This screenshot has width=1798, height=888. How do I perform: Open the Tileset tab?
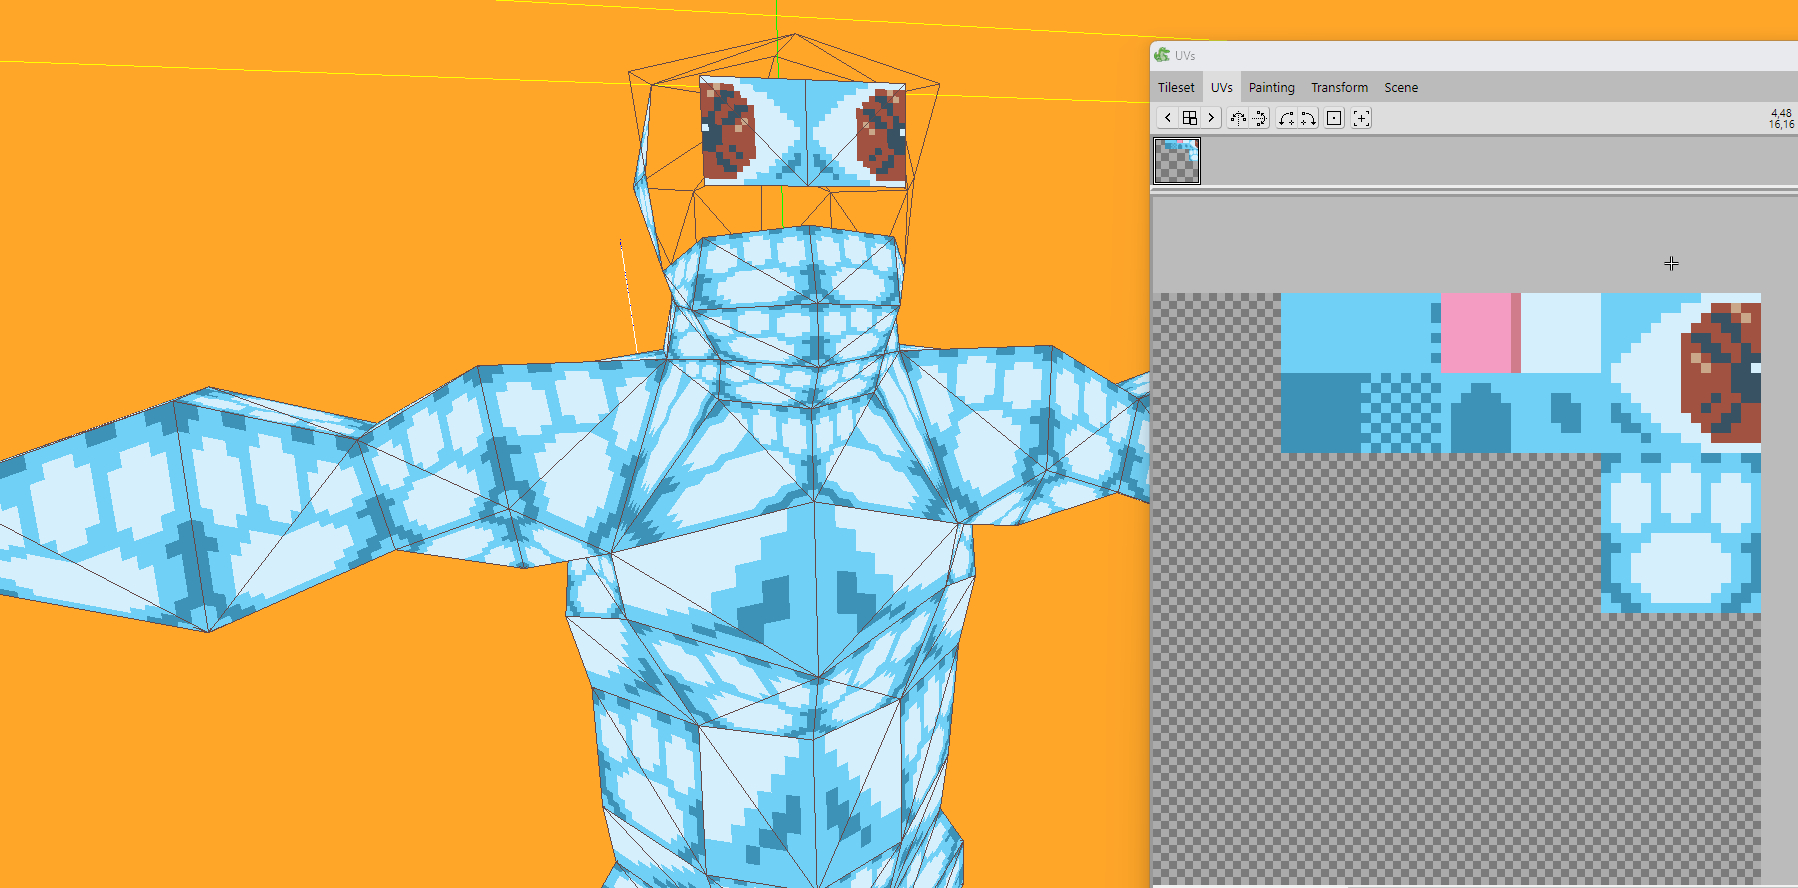(x=1176, y=88)
